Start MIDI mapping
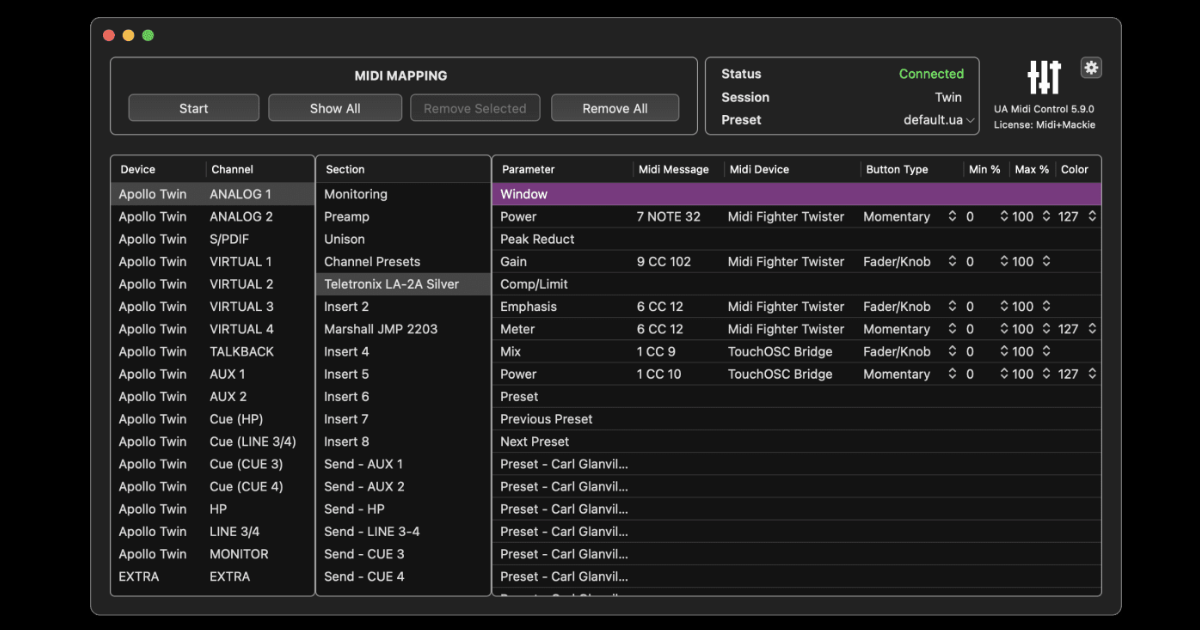 click(194, 108)
